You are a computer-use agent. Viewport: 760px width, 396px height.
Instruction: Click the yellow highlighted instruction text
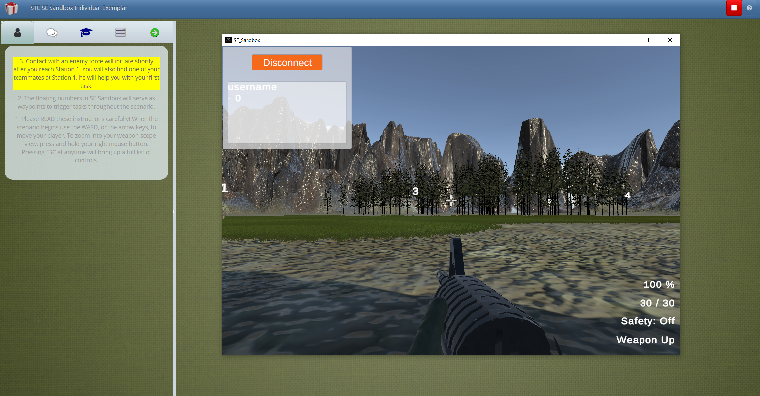(x=86, y=74)
